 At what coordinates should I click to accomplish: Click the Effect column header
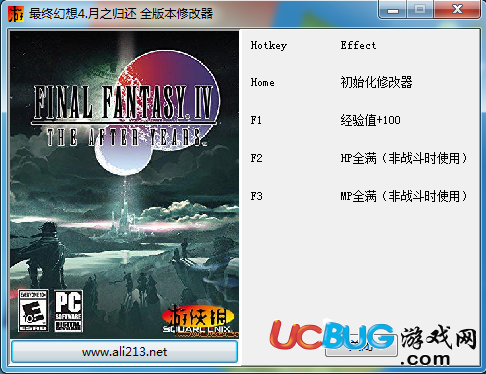click(x=358, y=45)
